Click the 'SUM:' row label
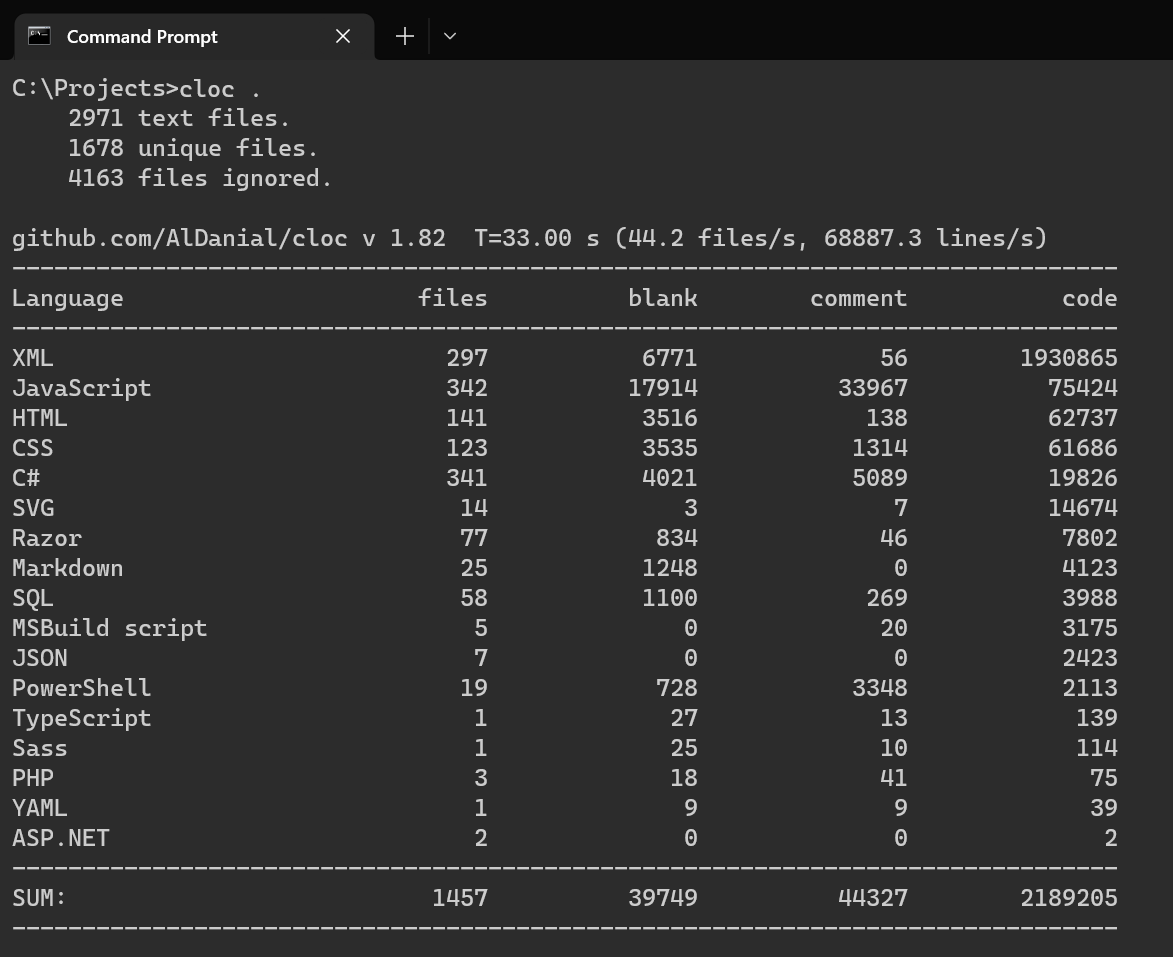1173x957 pixels. coord(39,897)
